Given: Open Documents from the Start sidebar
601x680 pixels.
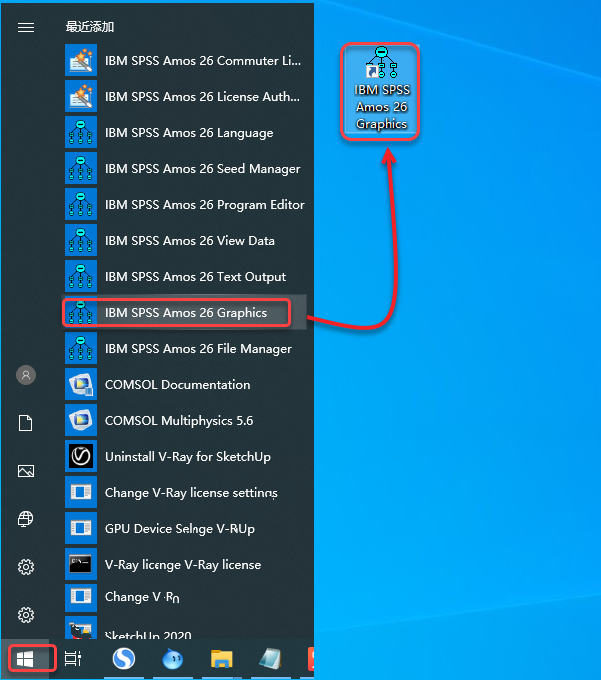Looking at the screenshot, I should tap(26, 423).
